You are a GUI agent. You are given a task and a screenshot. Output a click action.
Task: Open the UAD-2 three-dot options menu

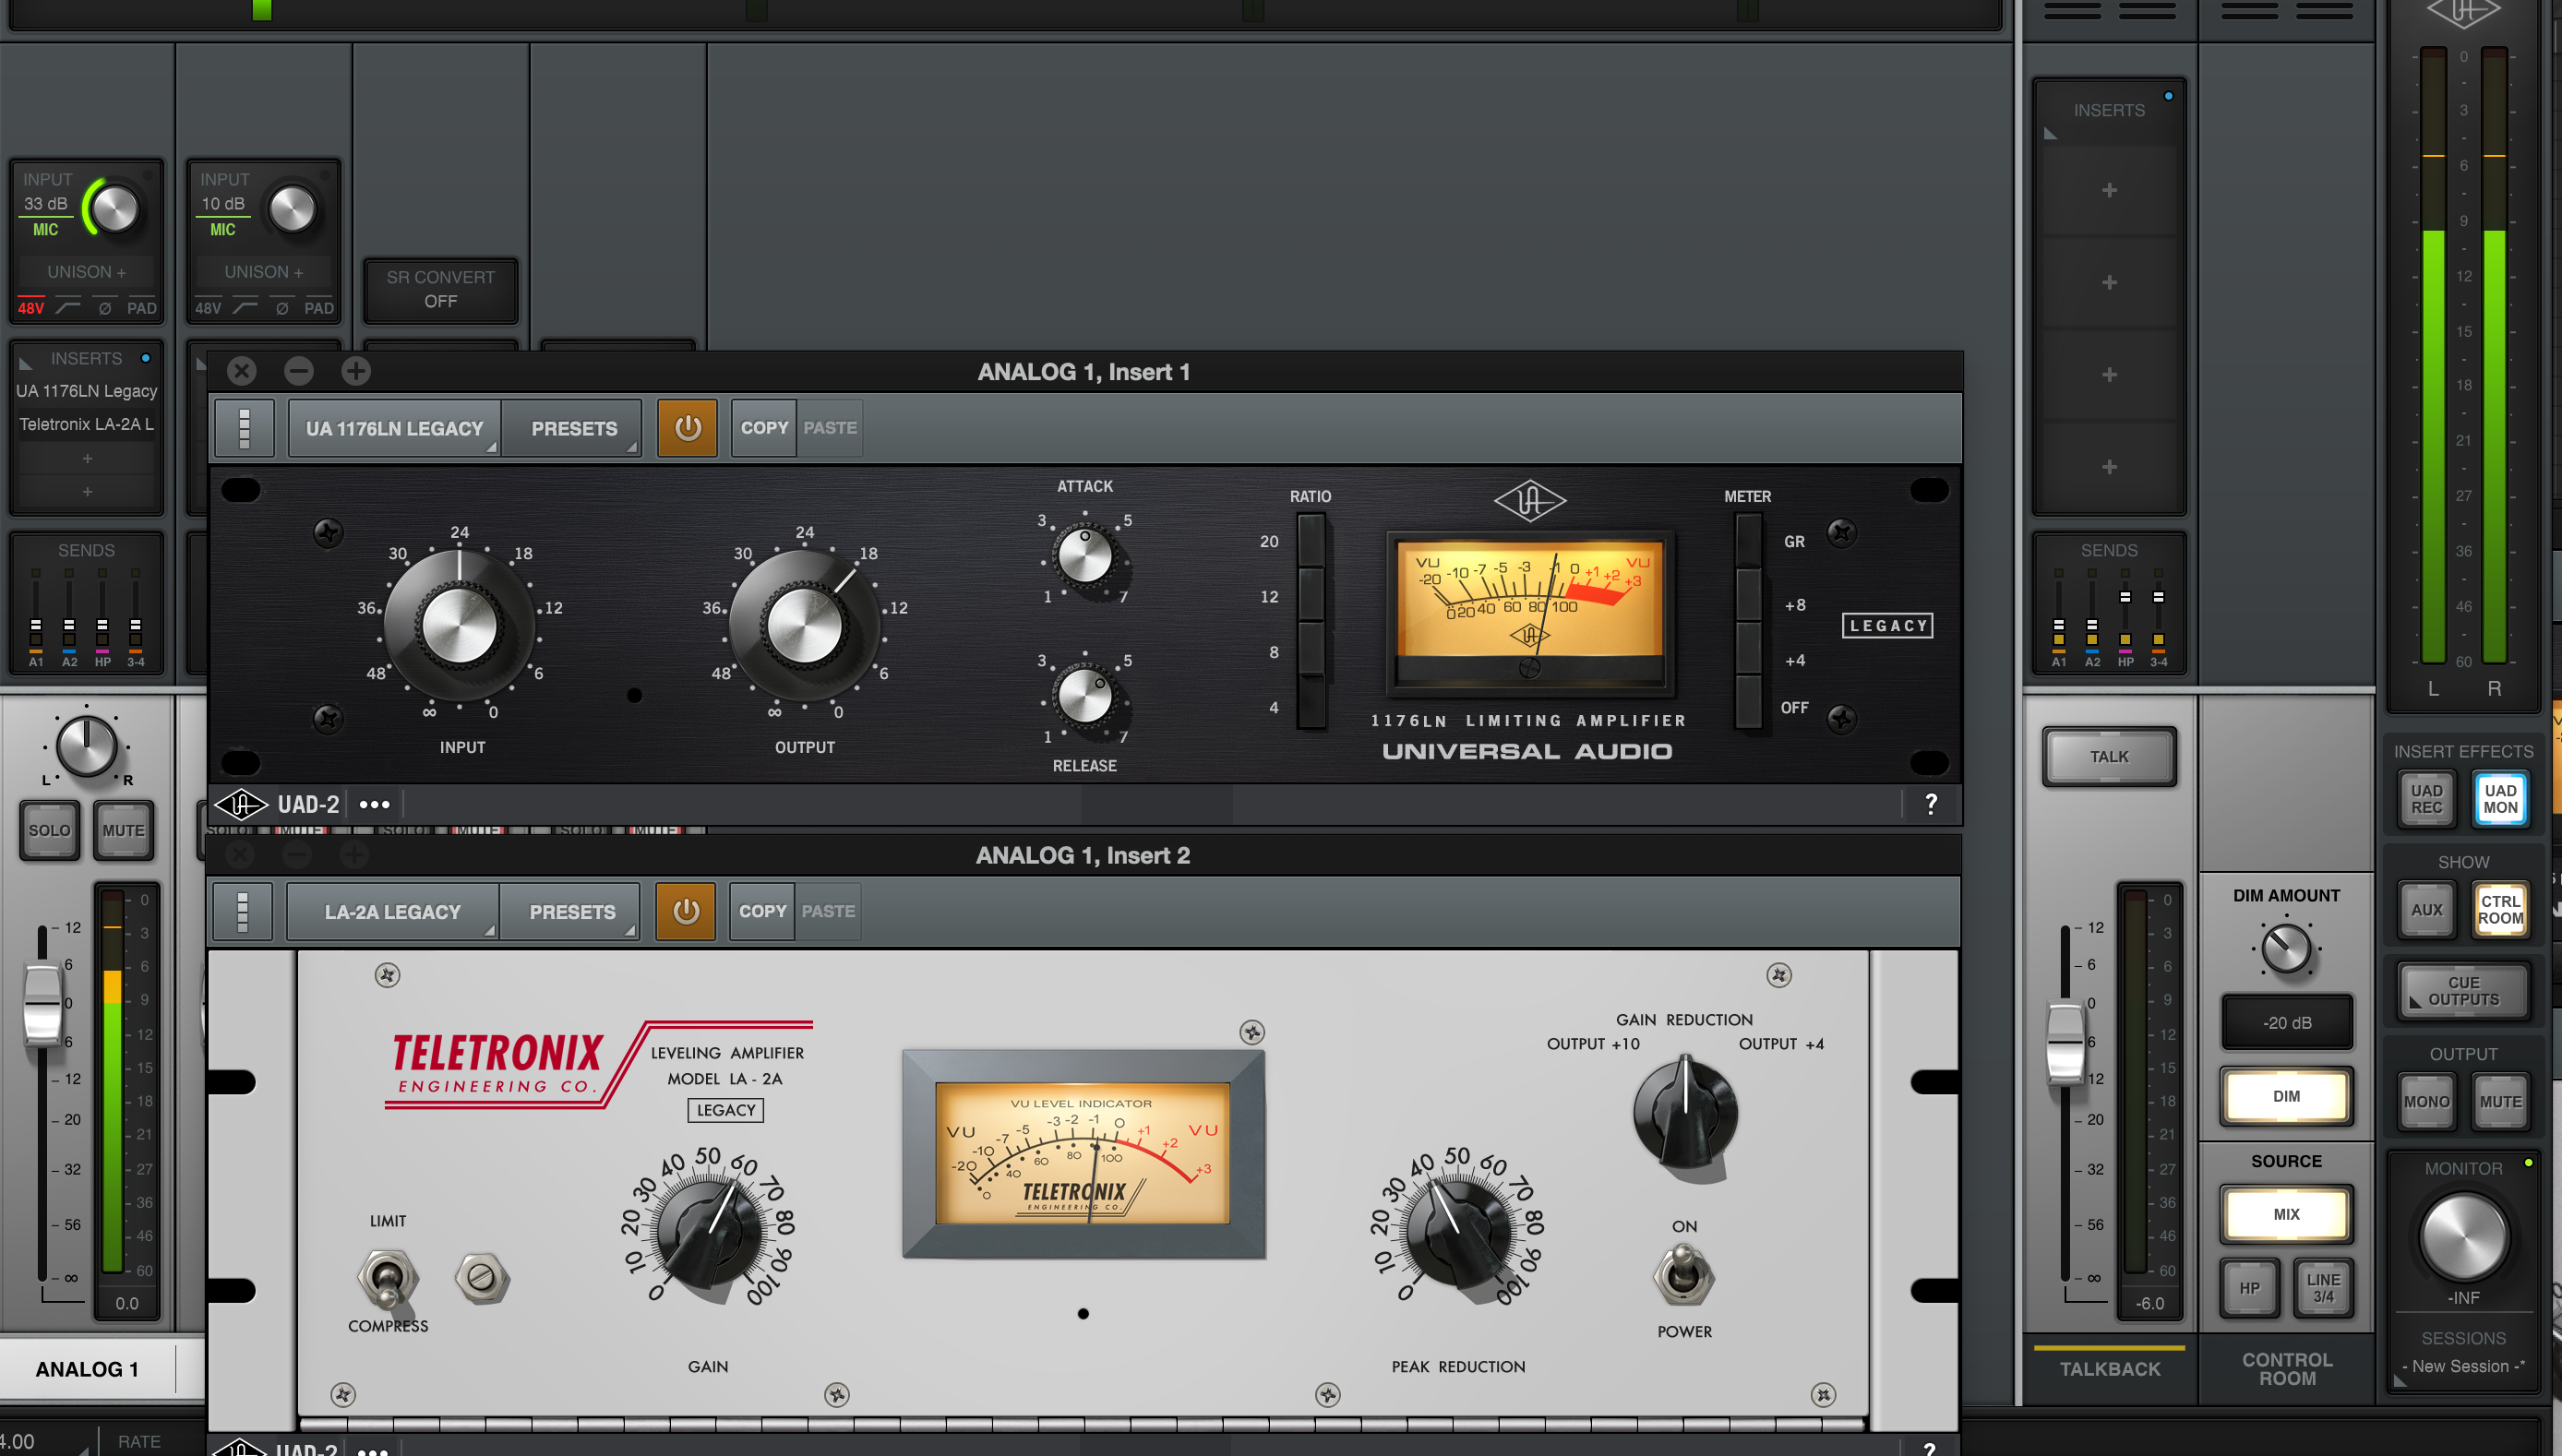(374, 804)
